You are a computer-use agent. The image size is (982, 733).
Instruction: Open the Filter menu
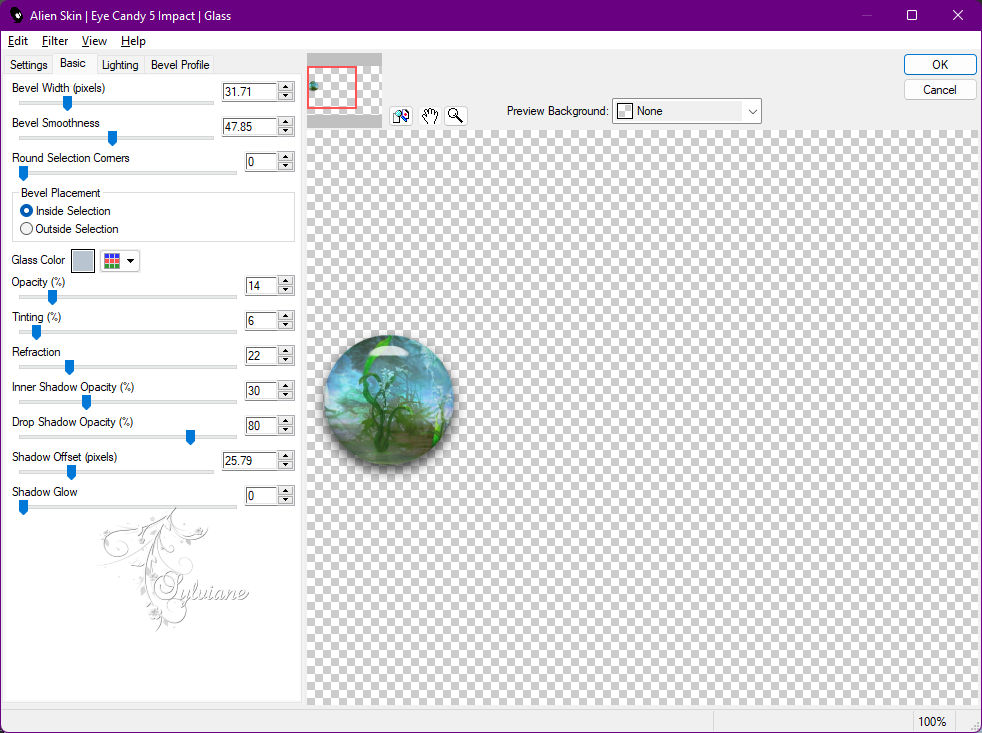[55, 41]
